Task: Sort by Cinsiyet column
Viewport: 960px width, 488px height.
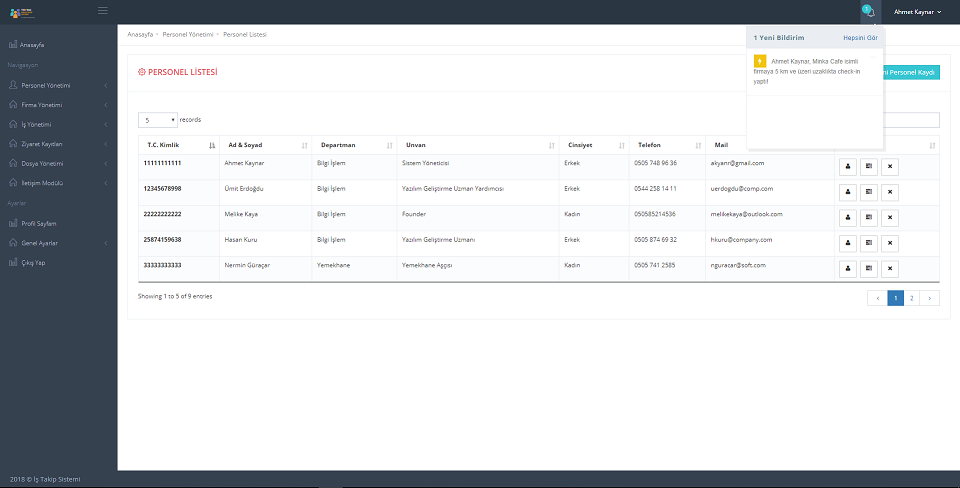Action: pos(594,145)
